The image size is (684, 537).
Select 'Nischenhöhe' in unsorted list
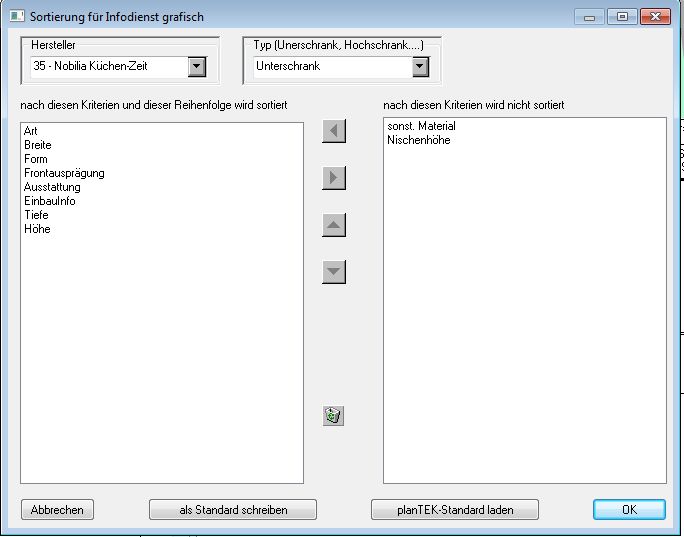coord(418,140)
